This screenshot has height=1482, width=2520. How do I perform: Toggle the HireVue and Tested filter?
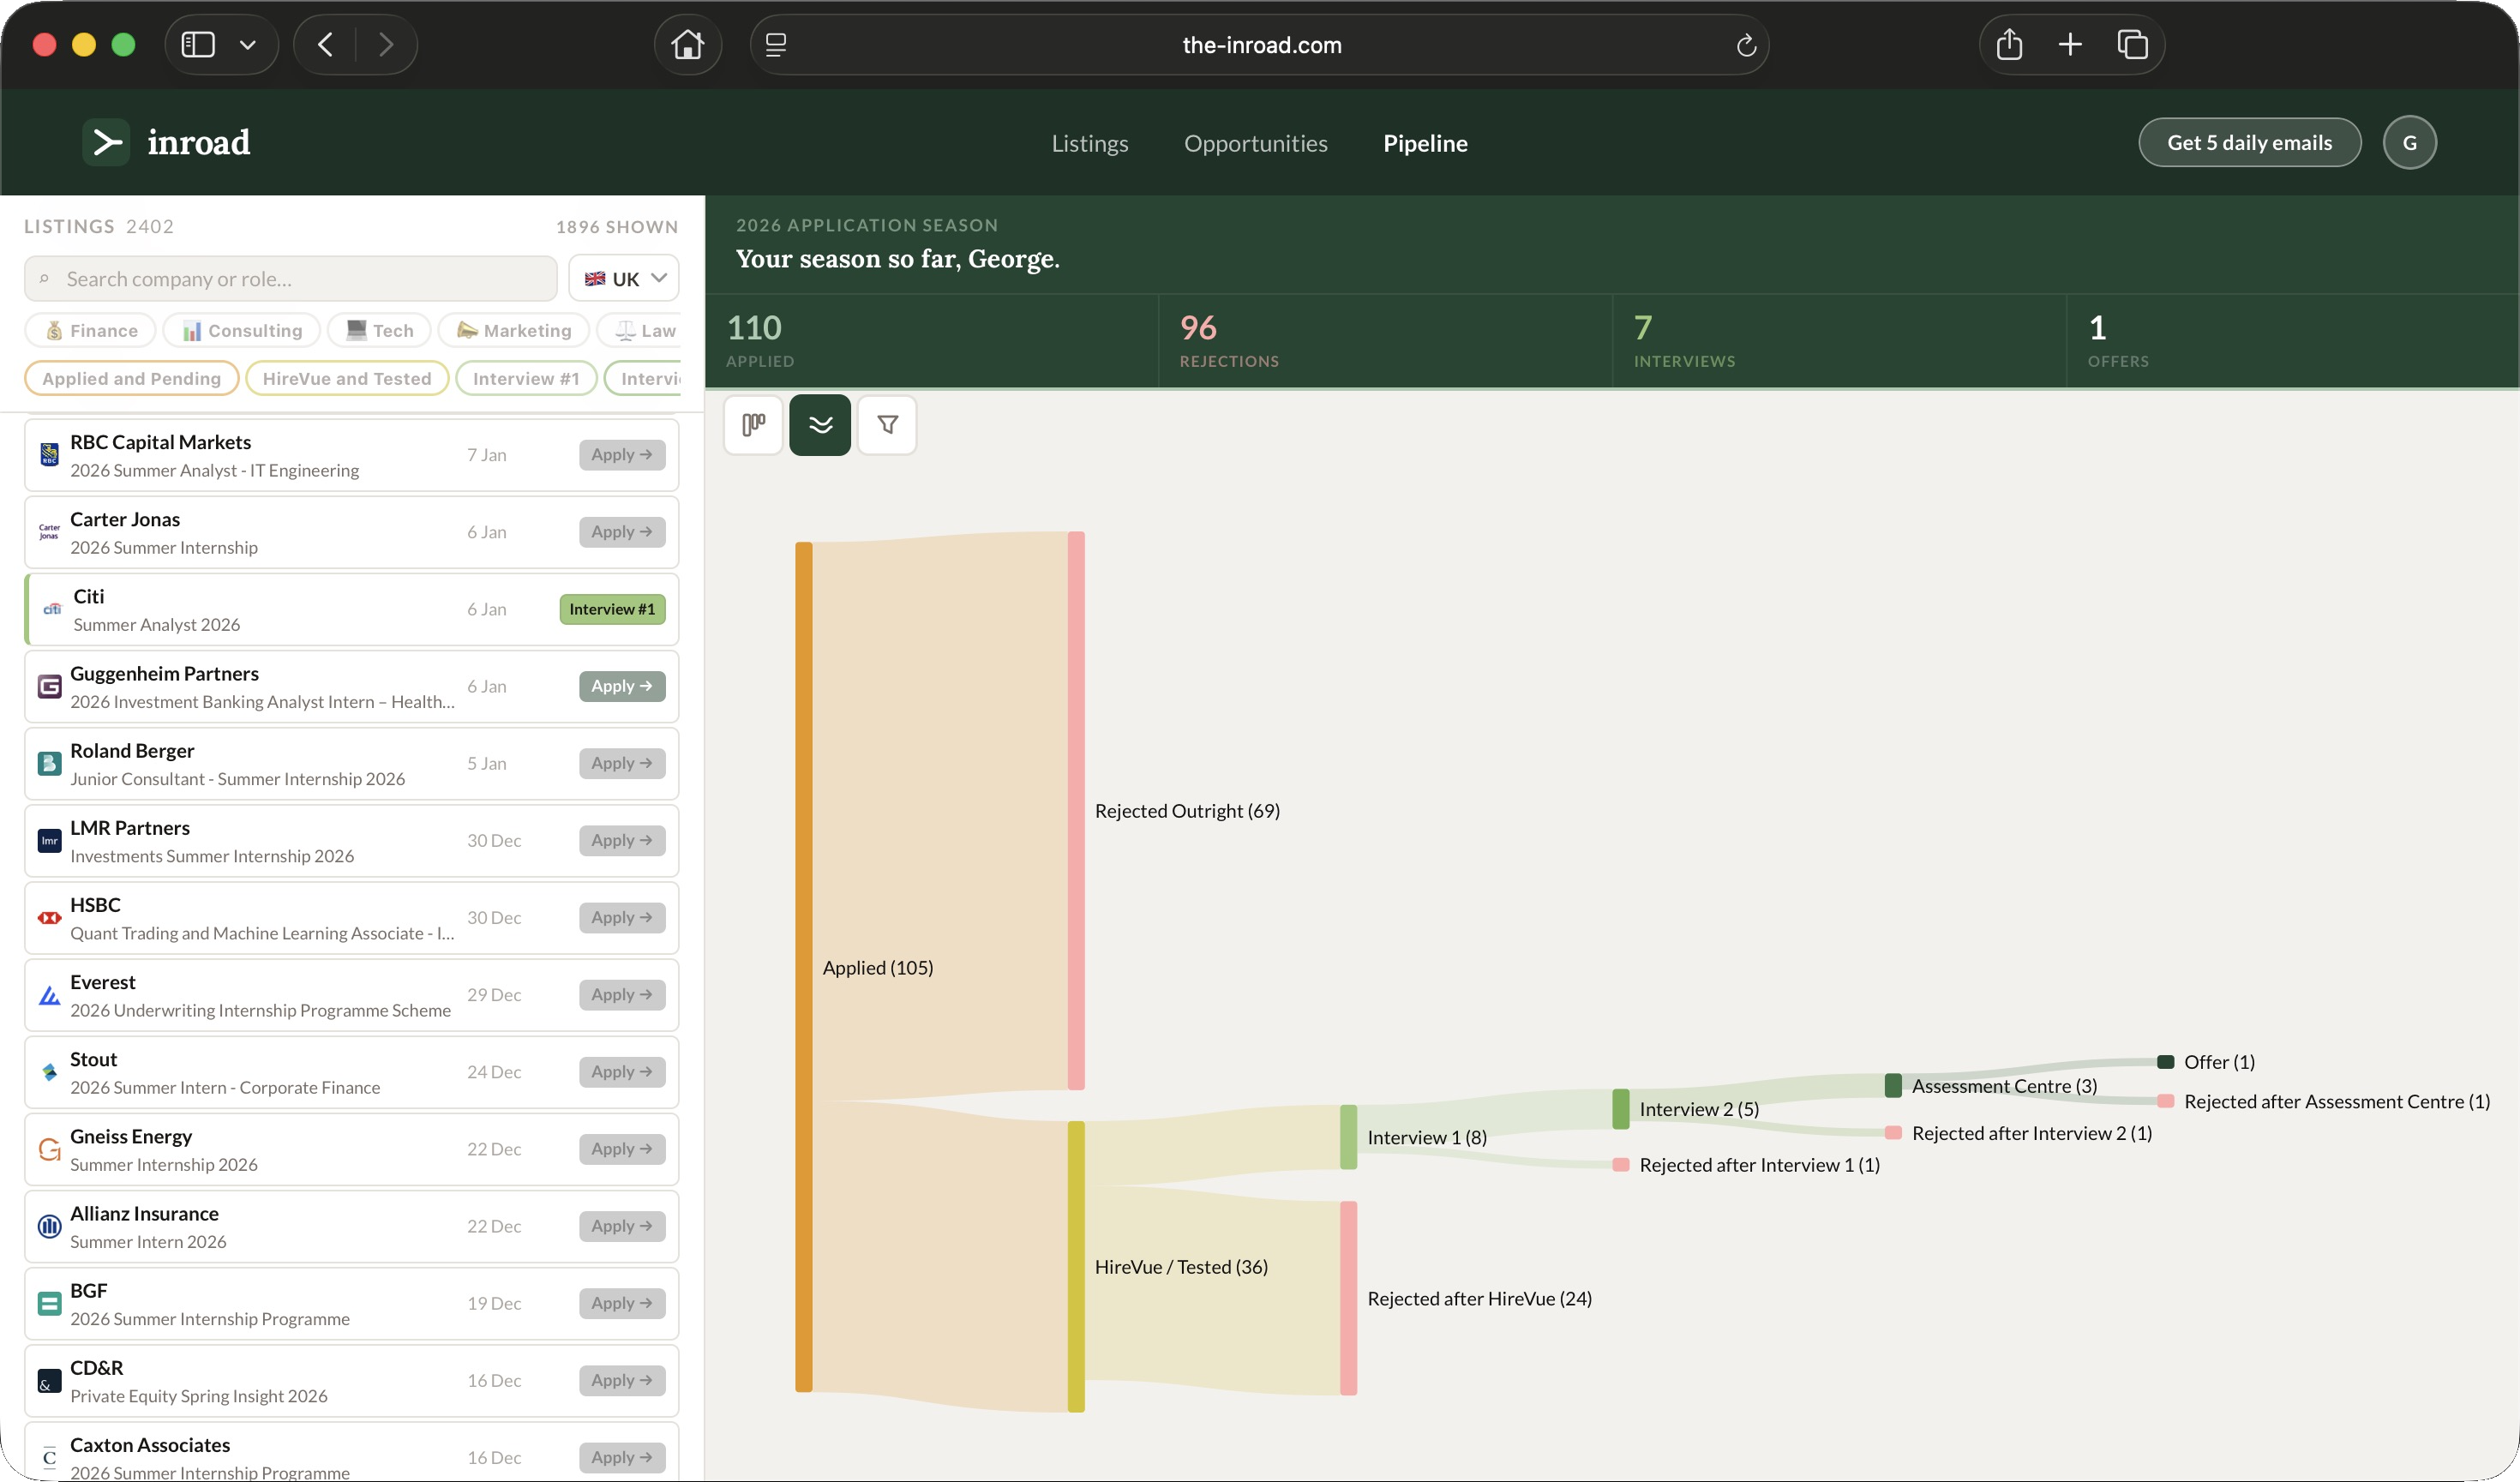click(x=346, y=378)
